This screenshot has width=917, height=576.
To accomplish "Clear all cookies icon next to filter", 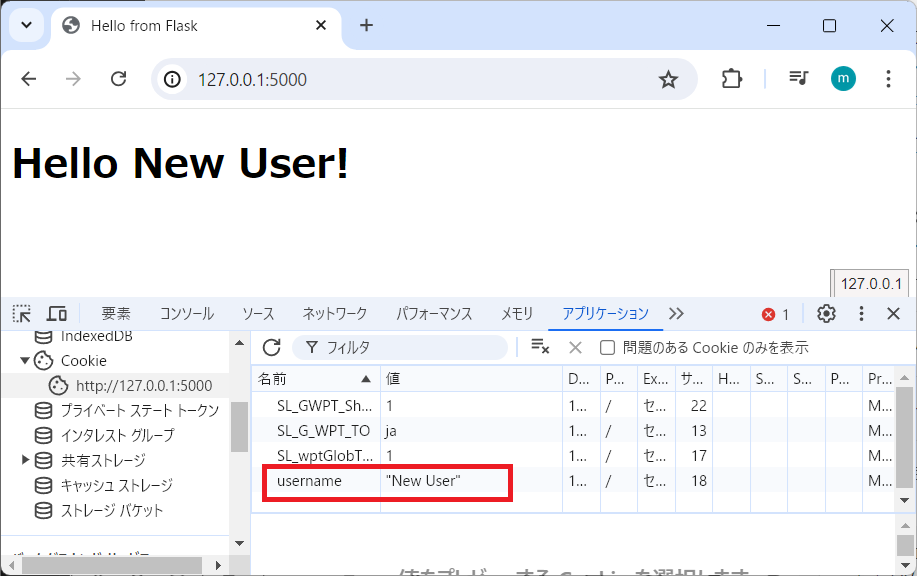I will pyautogui.click(x=540, y=347).
